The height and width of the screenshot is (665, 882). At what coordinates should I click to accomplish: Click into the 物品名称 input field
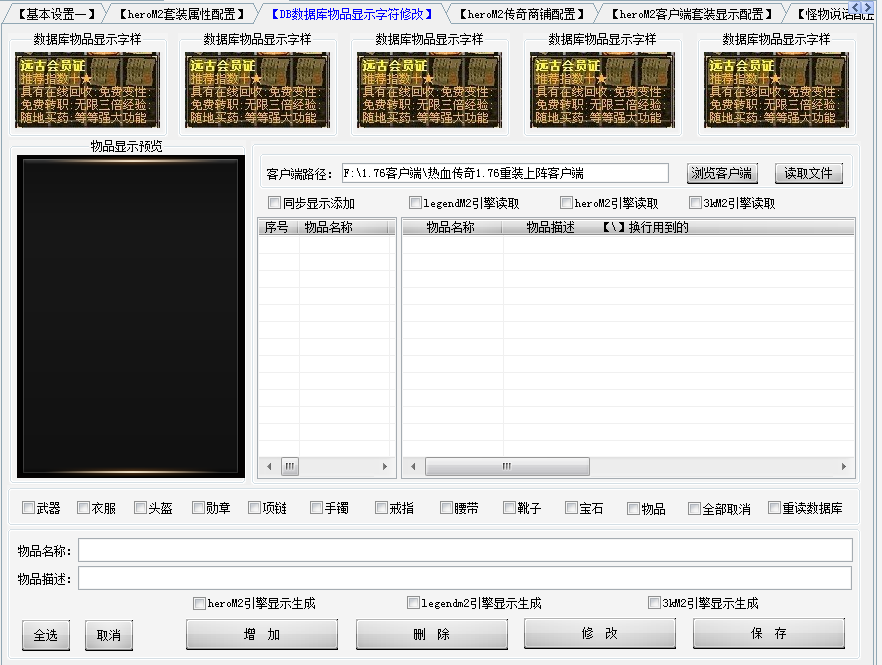465,550
